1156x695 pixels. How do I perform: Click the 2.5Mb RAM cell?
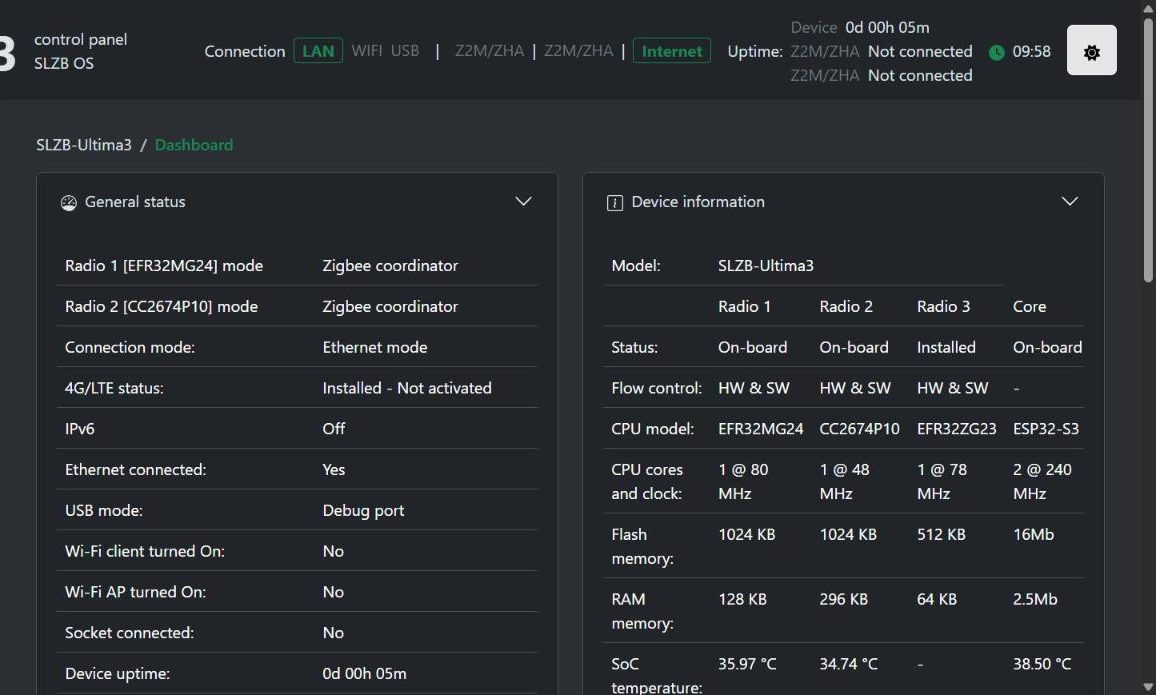(x=1035, y=600)
